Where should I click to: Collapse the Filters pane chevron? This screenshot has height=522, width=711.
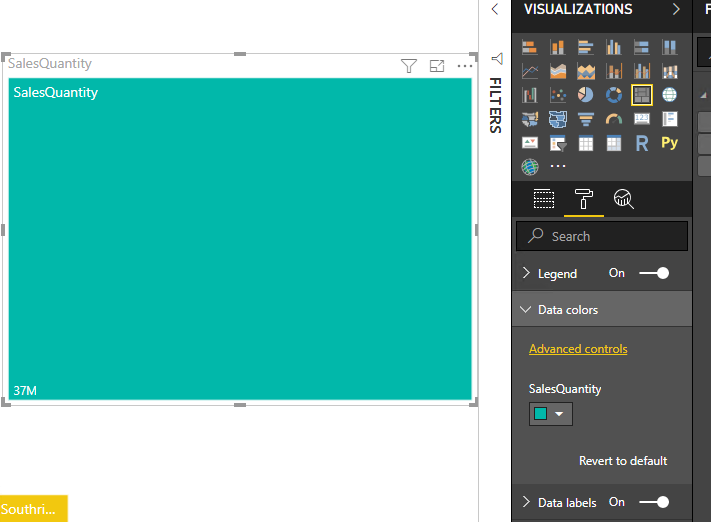pos(495,9)
